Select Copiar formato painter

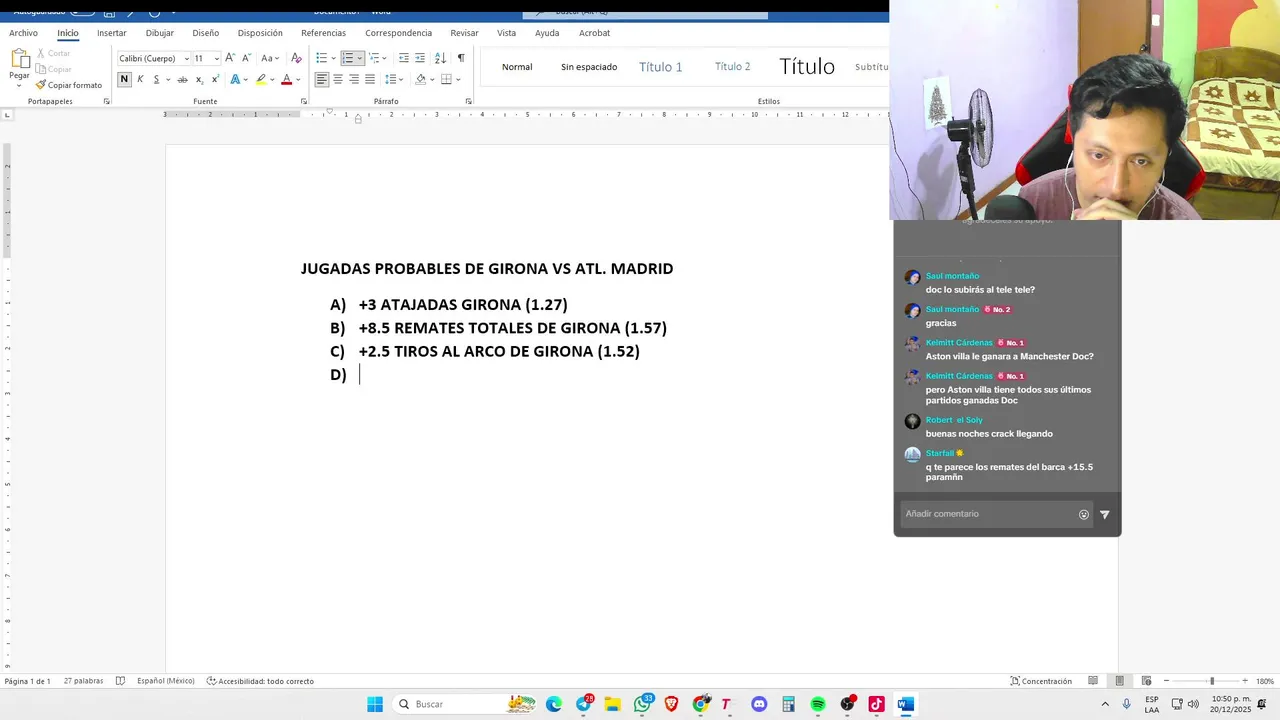pos(69,85)
